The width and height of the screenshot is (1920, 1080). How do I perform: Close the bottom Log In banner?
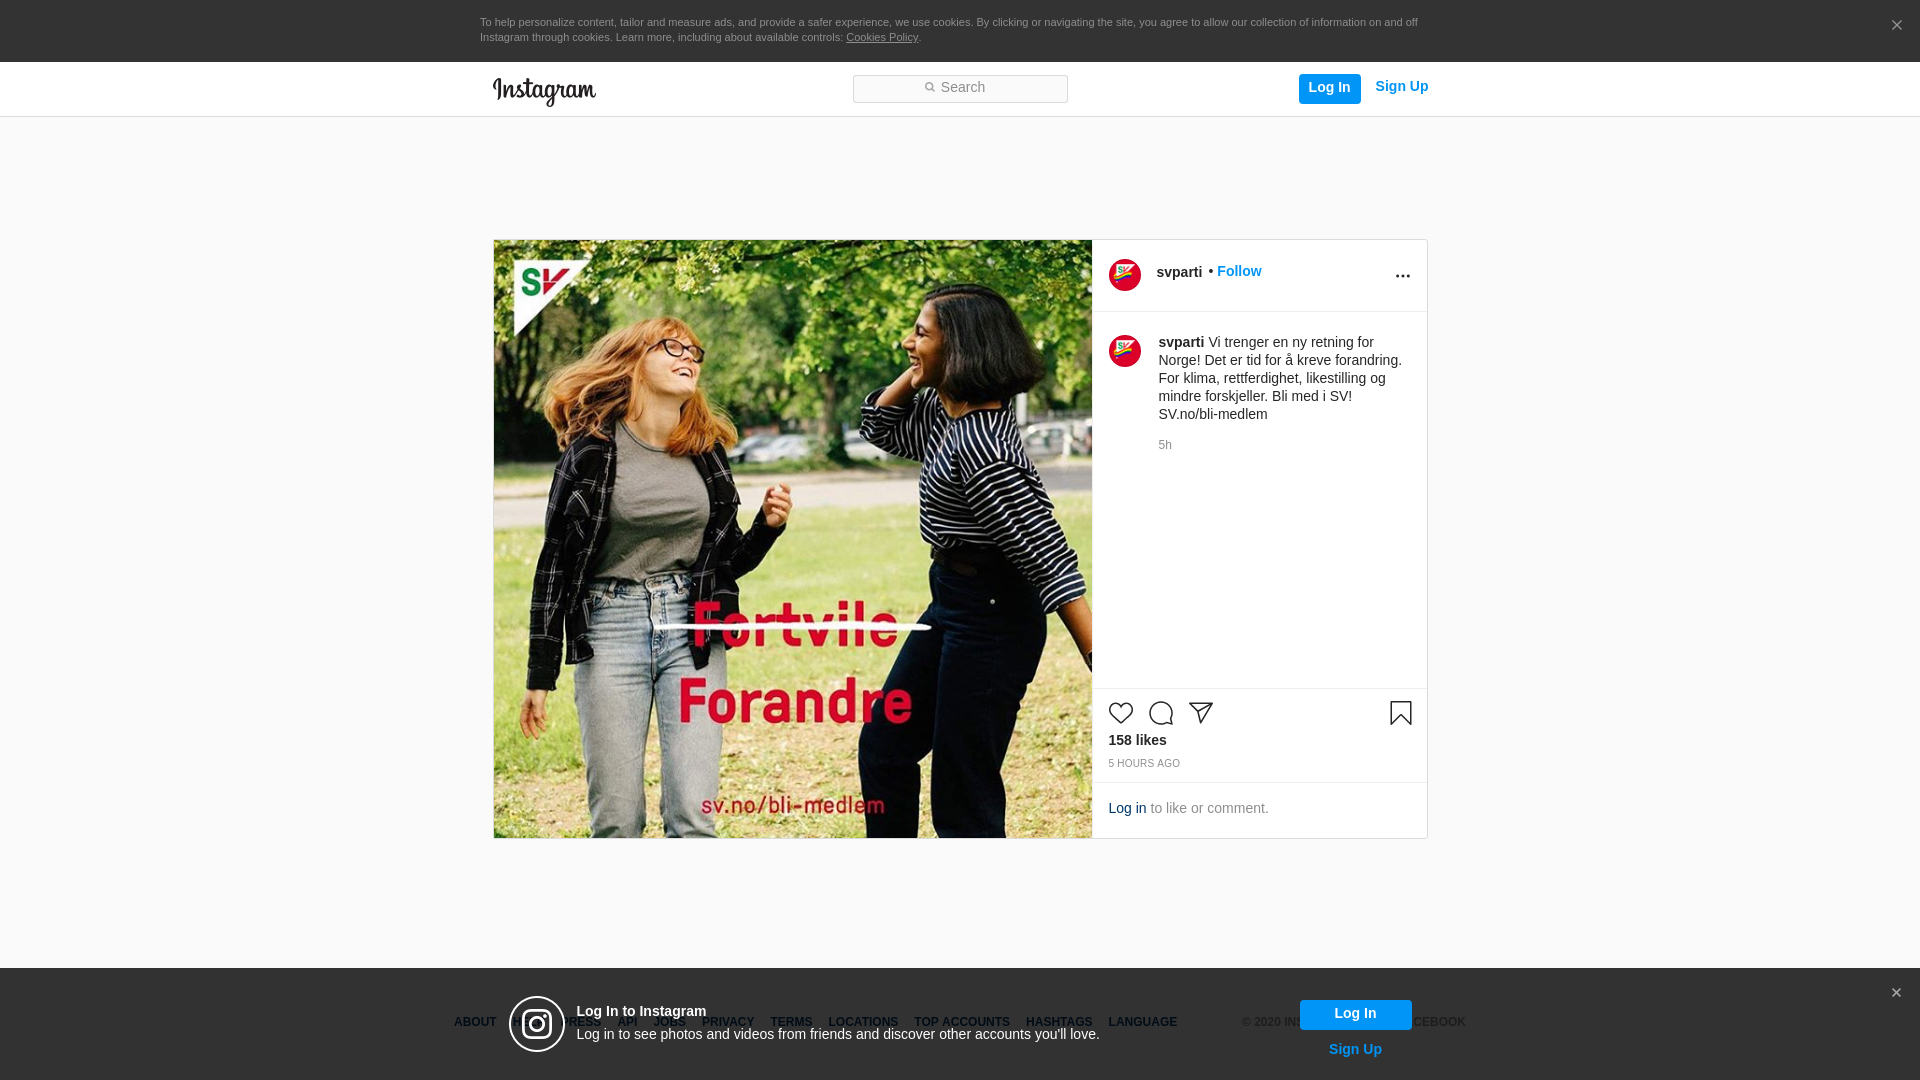1896,993
